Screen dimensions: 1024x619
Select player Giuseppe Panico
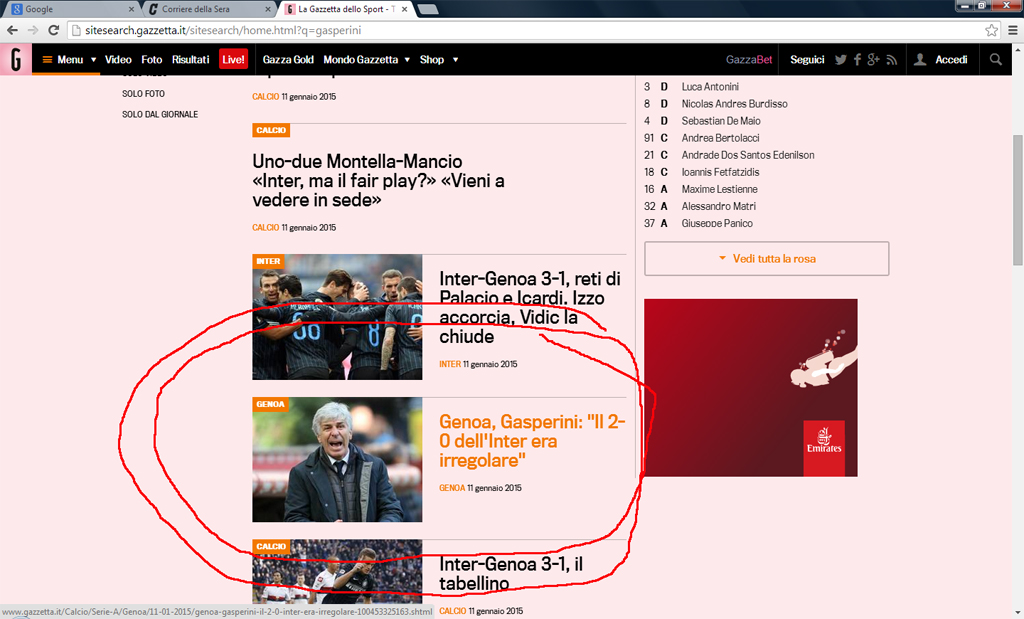pos(717,223)
